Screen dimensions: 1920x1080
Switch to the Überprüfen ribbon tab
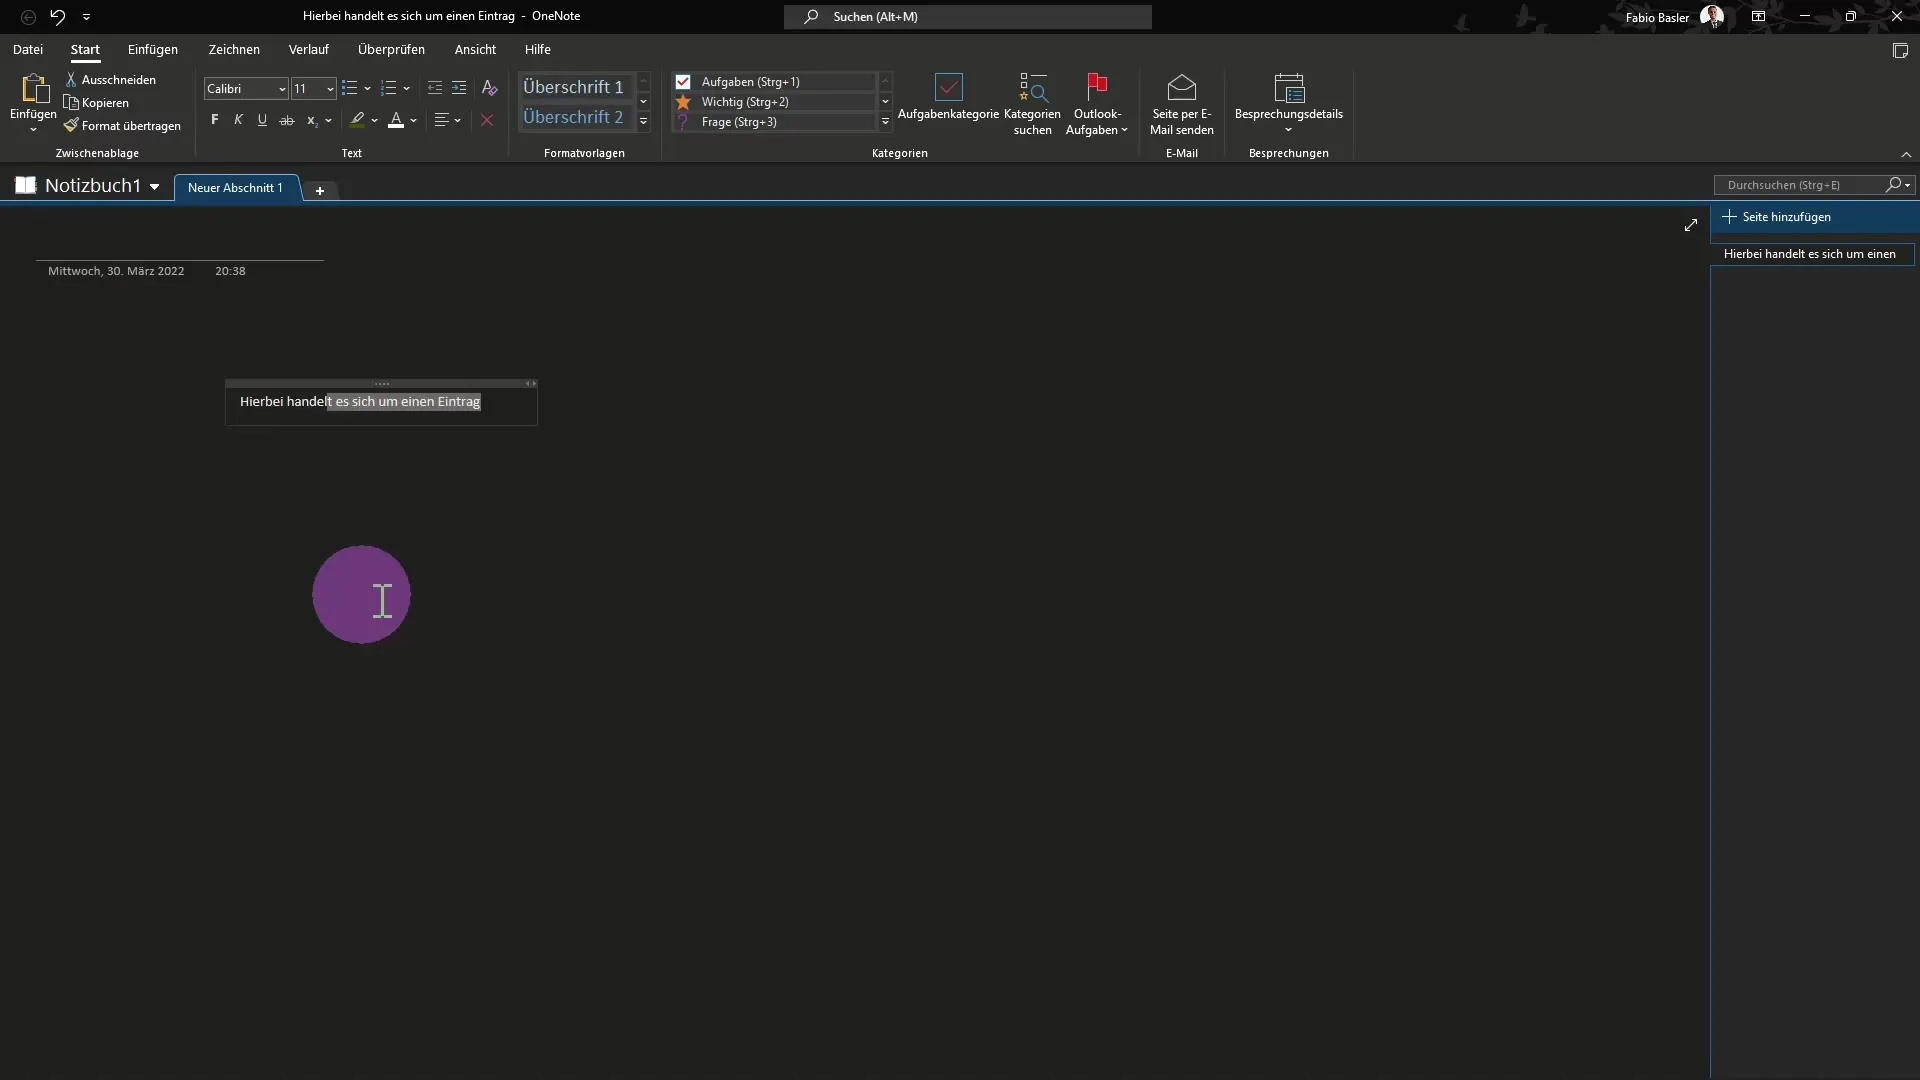pyautogui.click(x=391, y=49)
